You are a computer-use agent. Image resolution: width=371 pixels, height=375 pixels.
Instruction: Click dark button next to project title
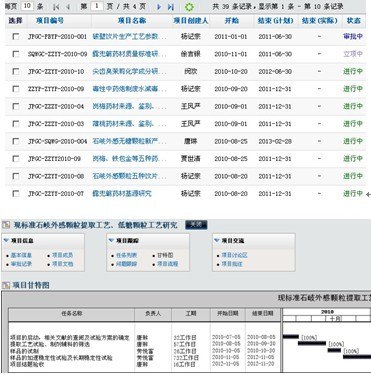[196, 225]
